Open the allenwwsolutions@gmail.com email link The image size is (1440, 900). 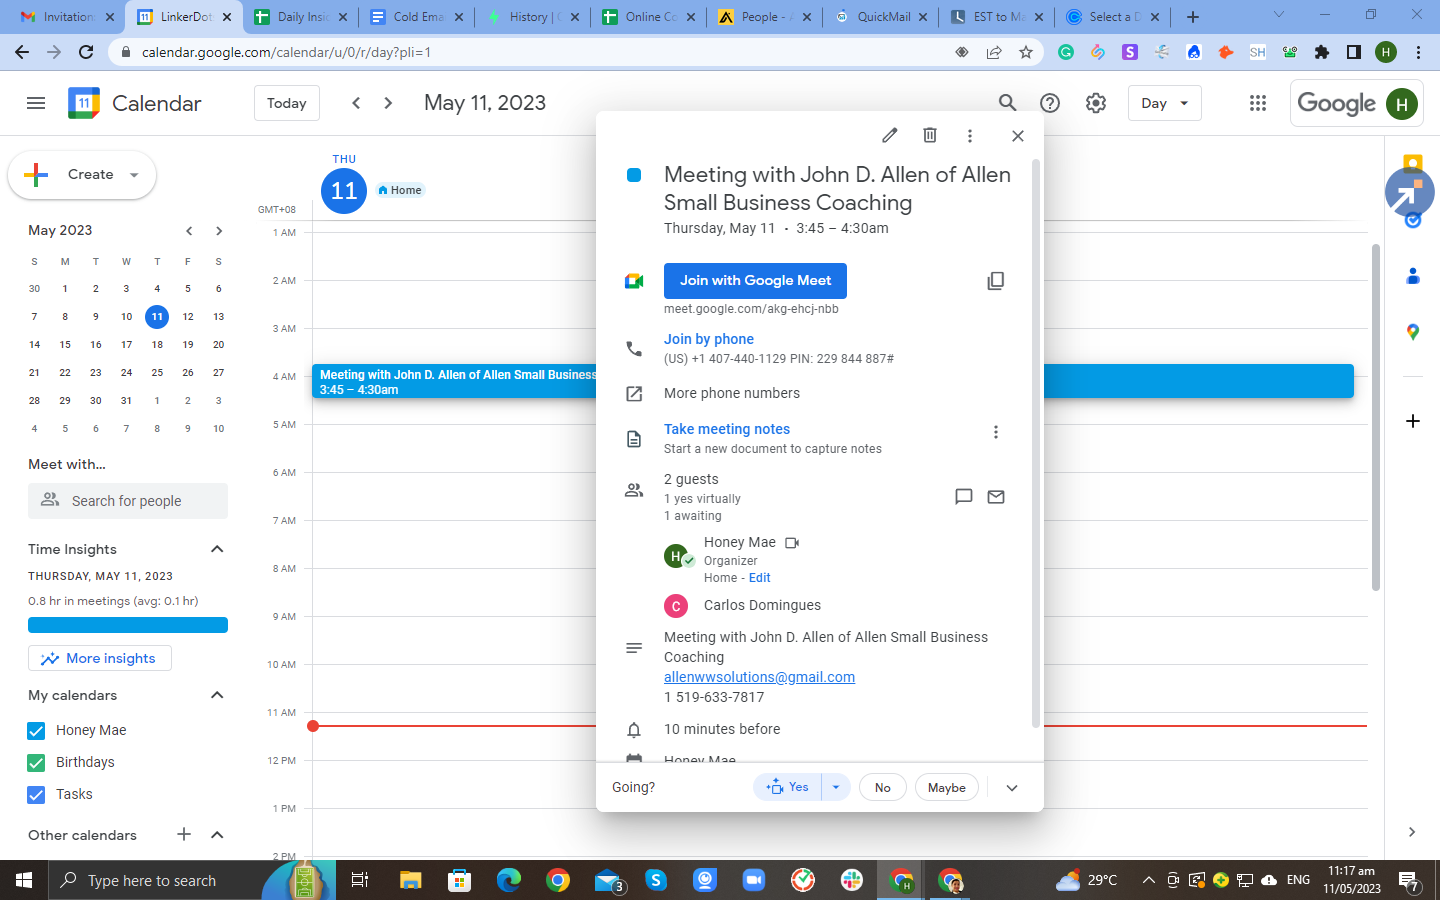coord(759,677)
